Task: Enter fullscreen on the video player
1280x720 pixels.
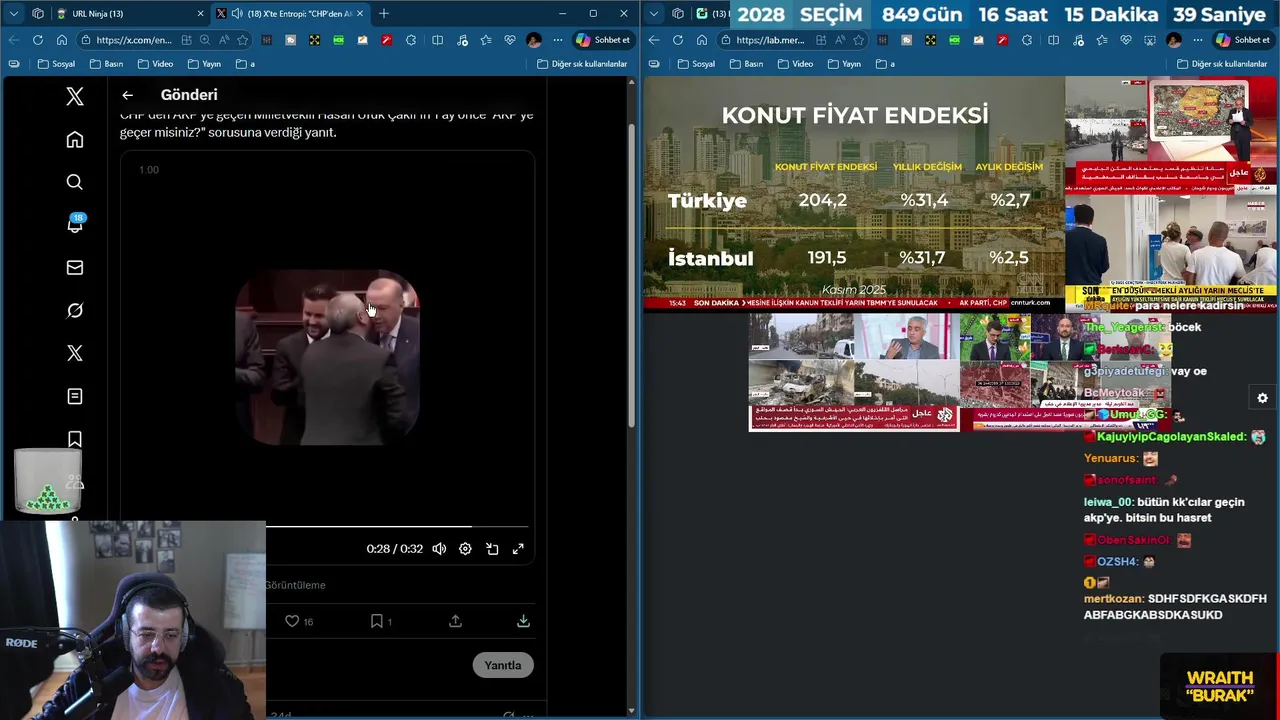Action: pyautogui.click(x=518, y=549)
